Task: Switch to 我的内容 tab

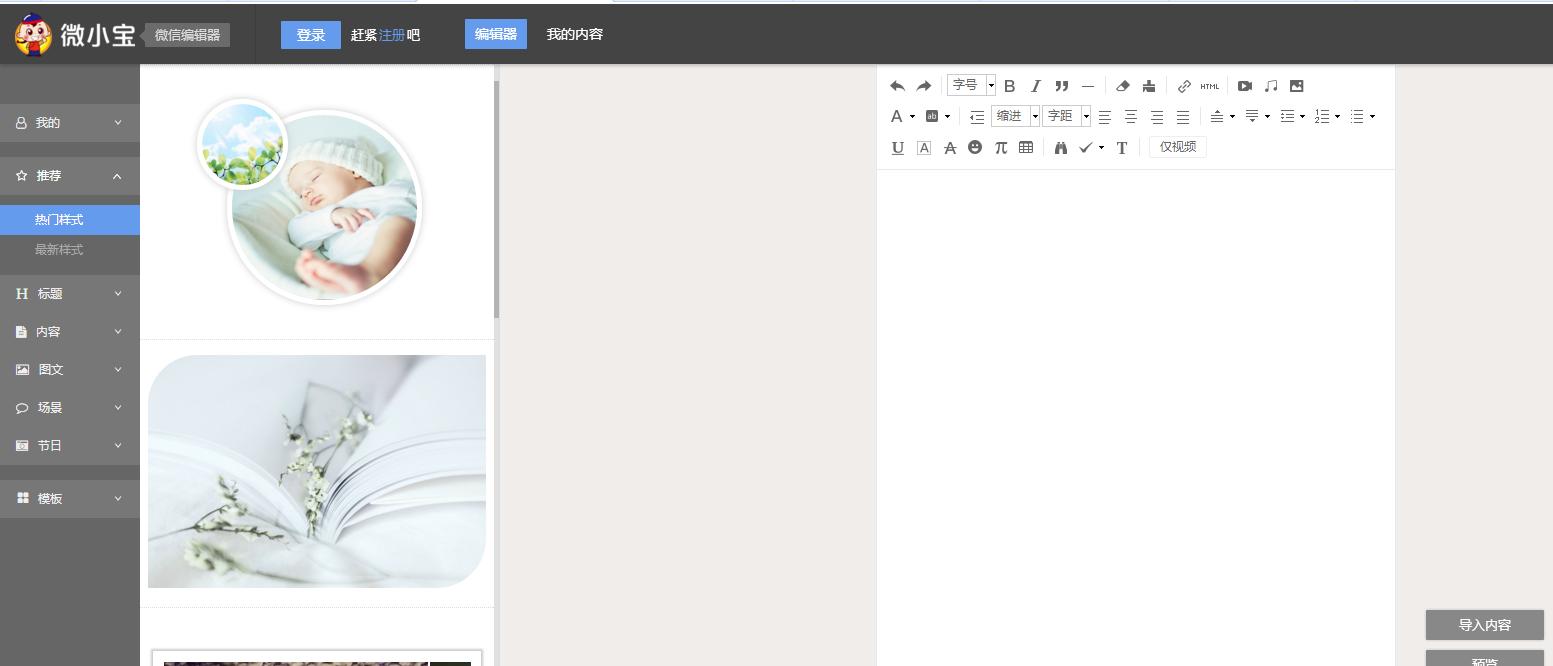Action: click(x=574, y=34)
